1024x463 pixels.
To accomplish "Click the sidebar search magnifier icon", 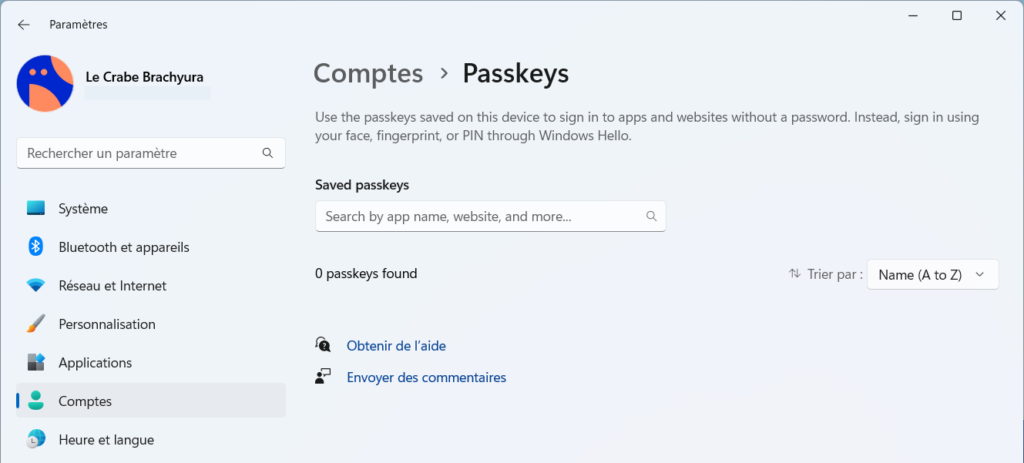I will click(x=267, y=153).
